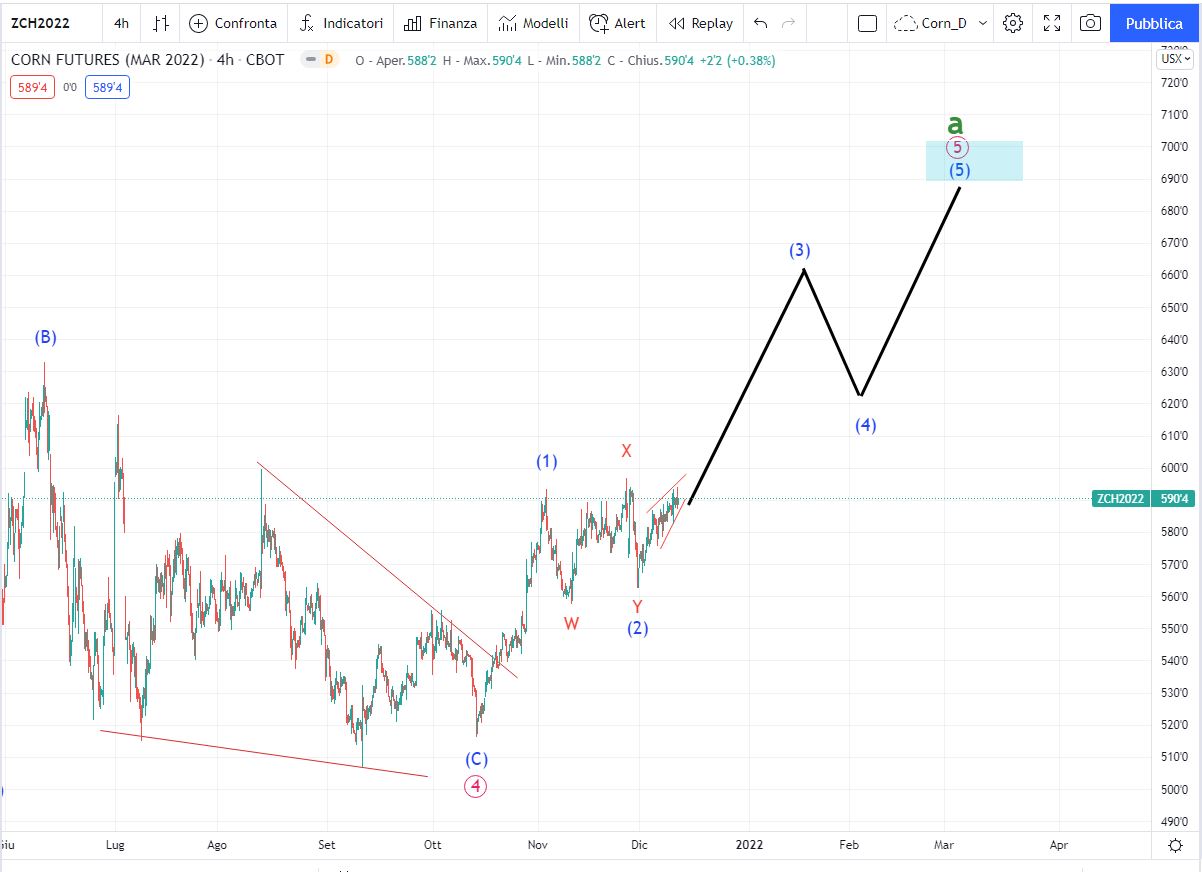The height and width of the screenshot is (872, 1202).
Task: Change the 4h timeframe interval
Action: click(x=121, y=23)
